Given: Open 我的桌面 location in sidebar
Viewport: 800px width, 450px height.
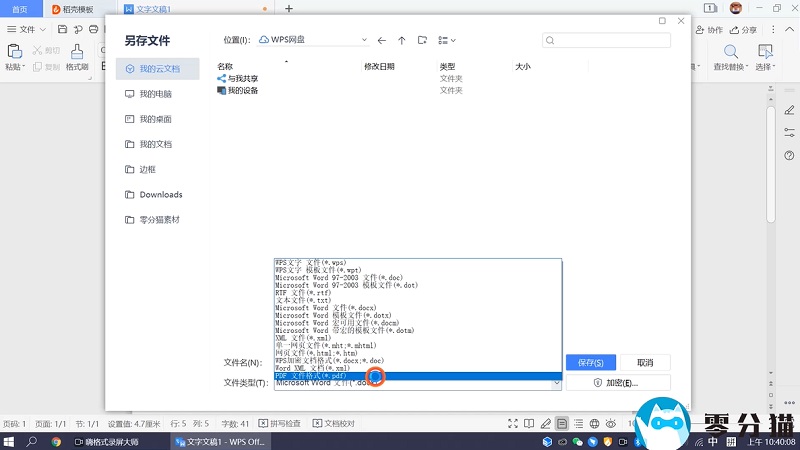Looking at the screenshot, I should point(157,119).
